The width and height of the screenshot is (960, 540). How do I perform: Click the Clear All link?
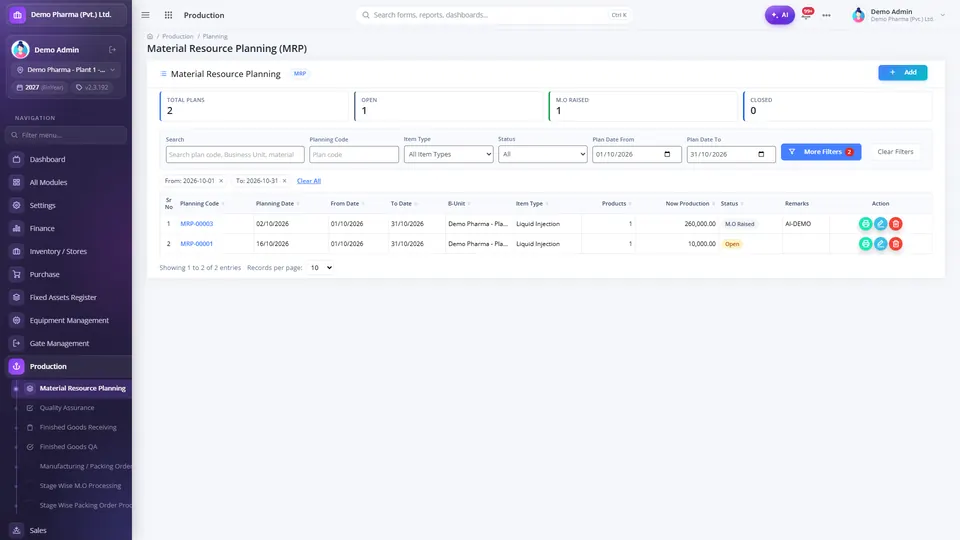pos(309,181)
